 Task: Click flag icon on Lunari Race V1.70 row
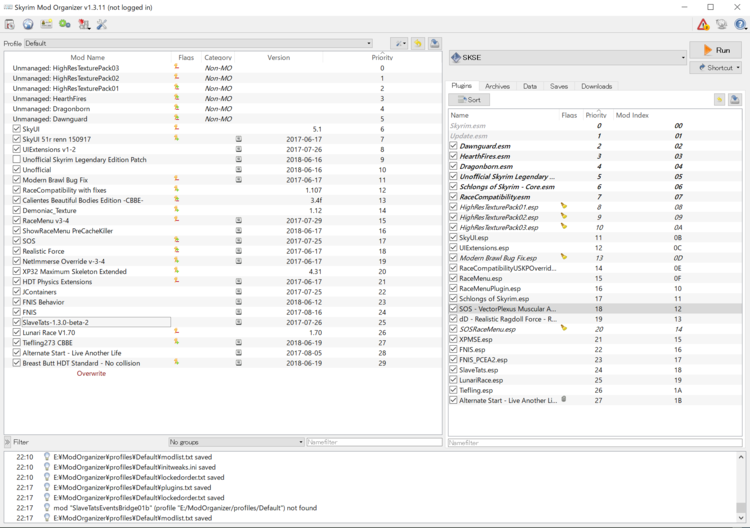176,332
